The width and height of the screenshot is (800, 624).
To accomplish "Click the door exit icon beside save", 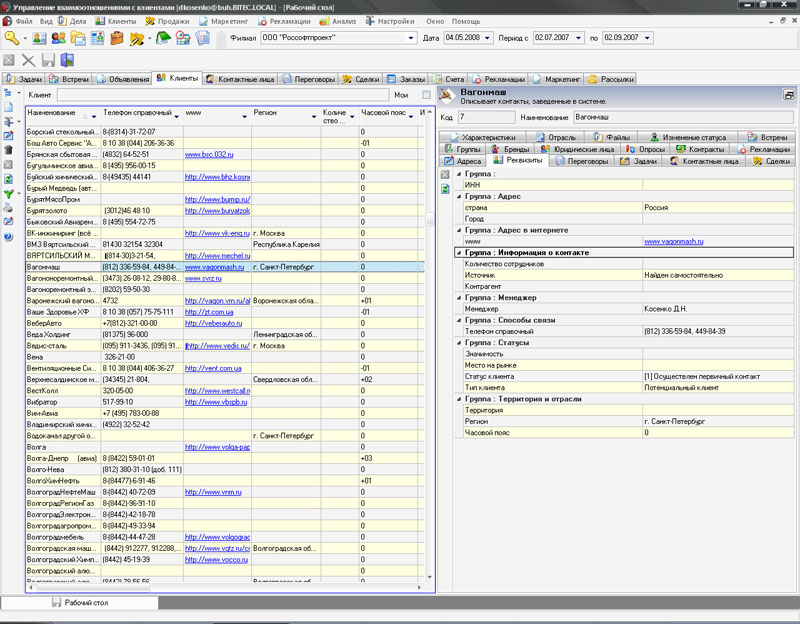I will point(67,60).
